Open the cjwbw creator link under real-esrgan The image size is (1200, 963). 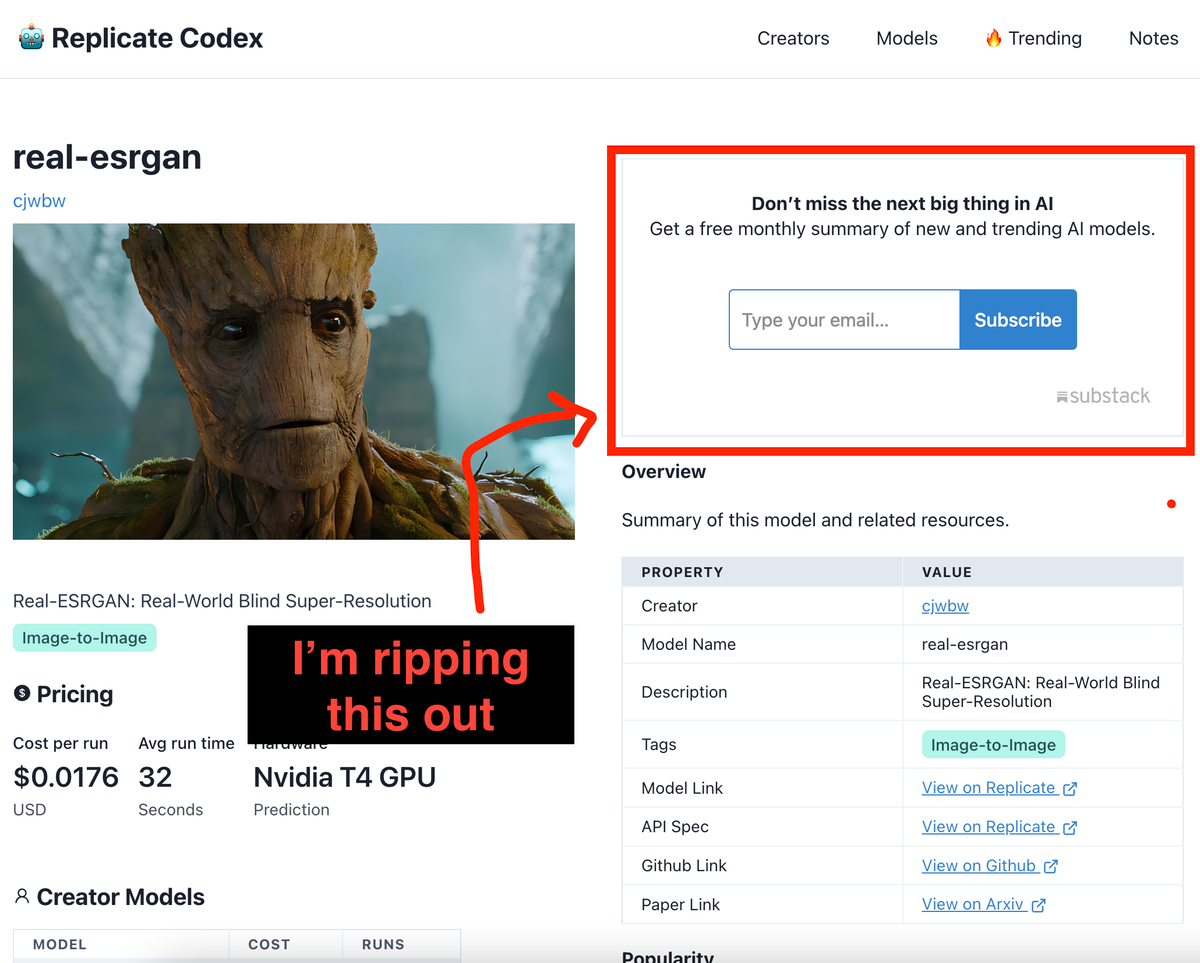tap(39, 200)
